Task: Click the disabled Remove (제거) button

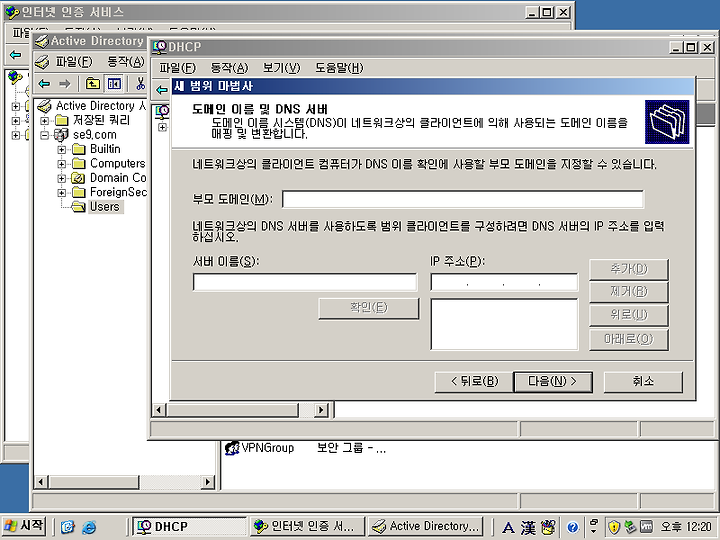Action: pyautogui.click(x=629, y=292)
